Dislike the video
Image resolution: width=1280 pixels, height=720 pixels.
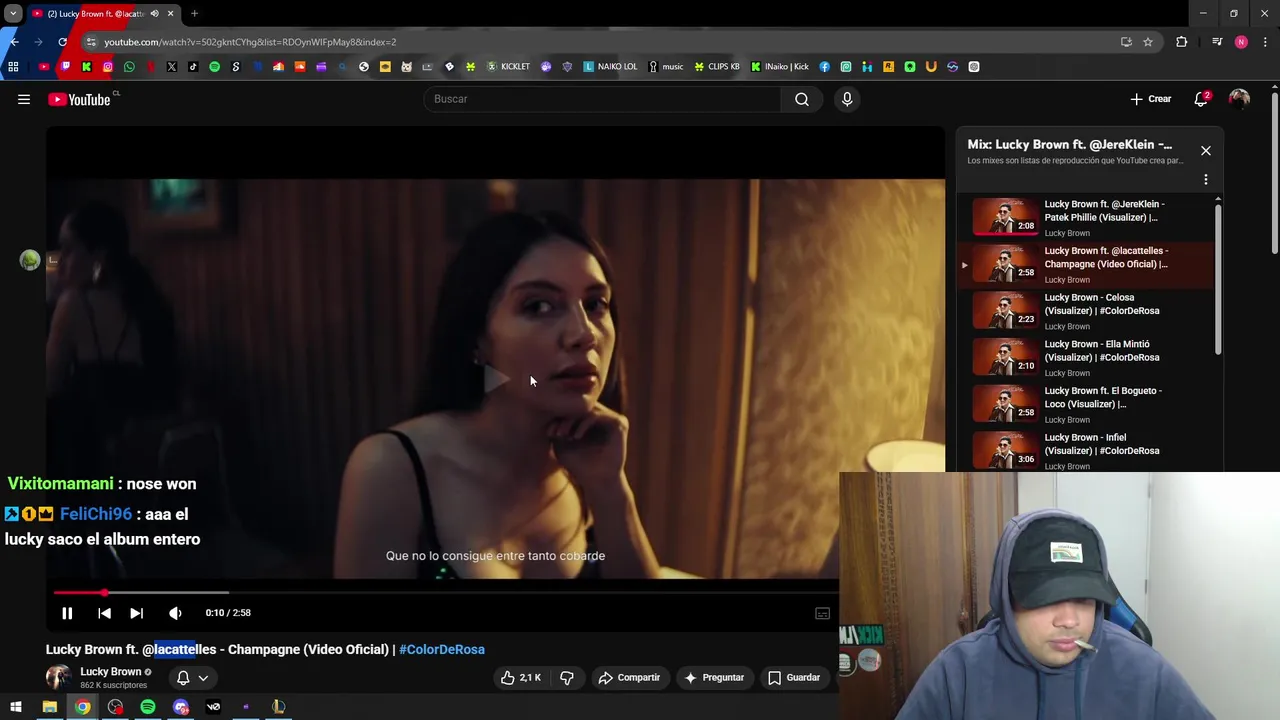pyautogui.click(x=567, y=677)
